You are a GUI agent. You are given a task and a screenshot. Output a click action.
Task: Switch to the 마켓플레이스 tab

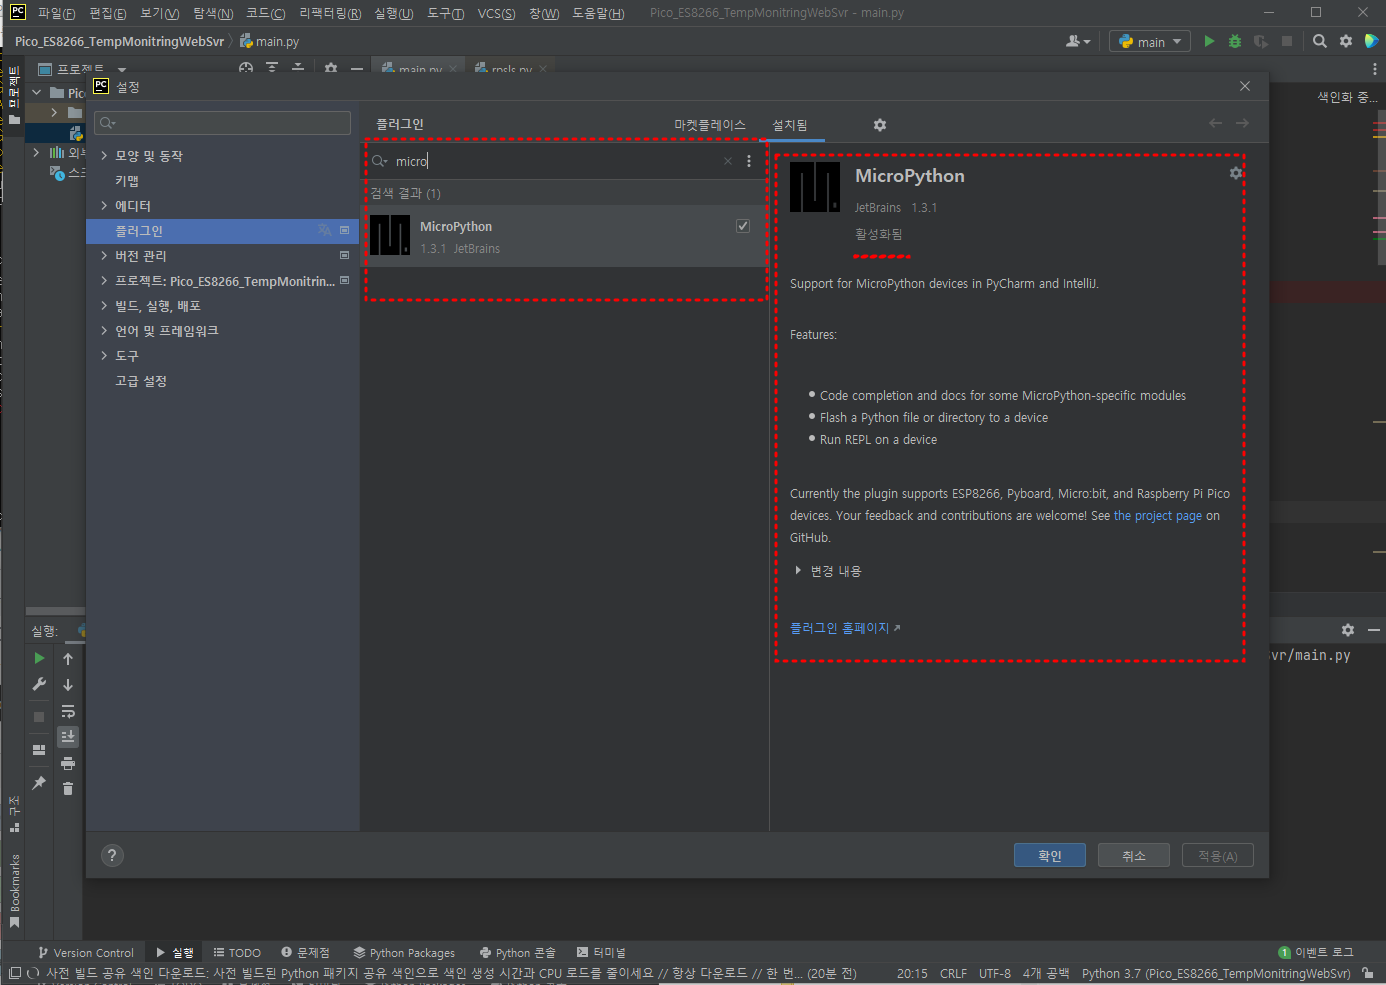click(710, 125)
